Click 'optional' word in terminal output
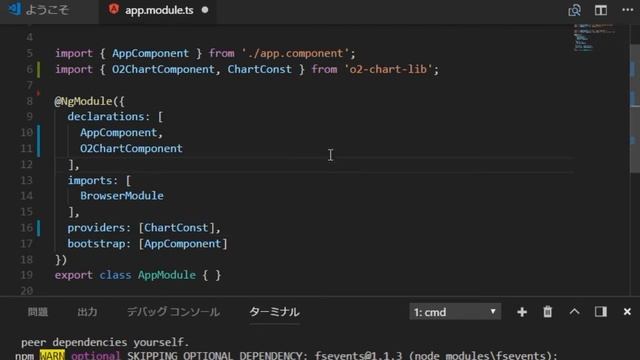640x360 pixels. [x=96, y=356]
